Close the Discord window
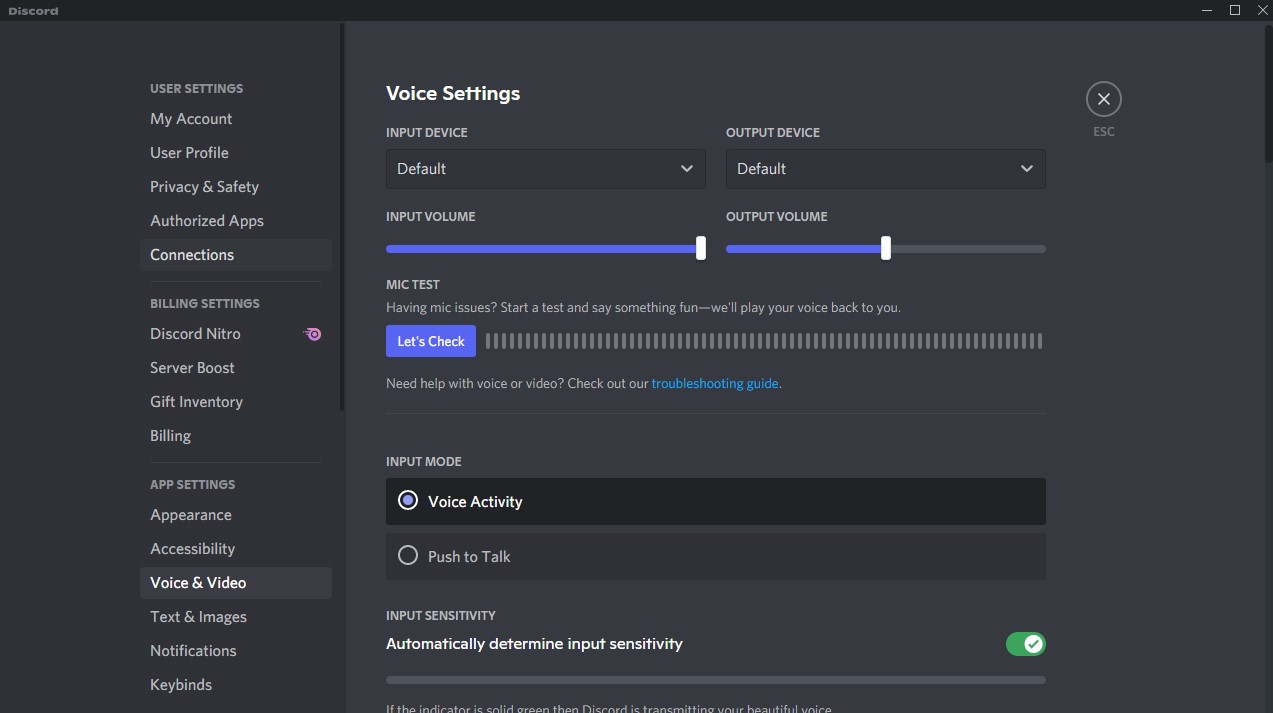The height and width of the screenshot is (713, 1273). [x=1262, y=10]
